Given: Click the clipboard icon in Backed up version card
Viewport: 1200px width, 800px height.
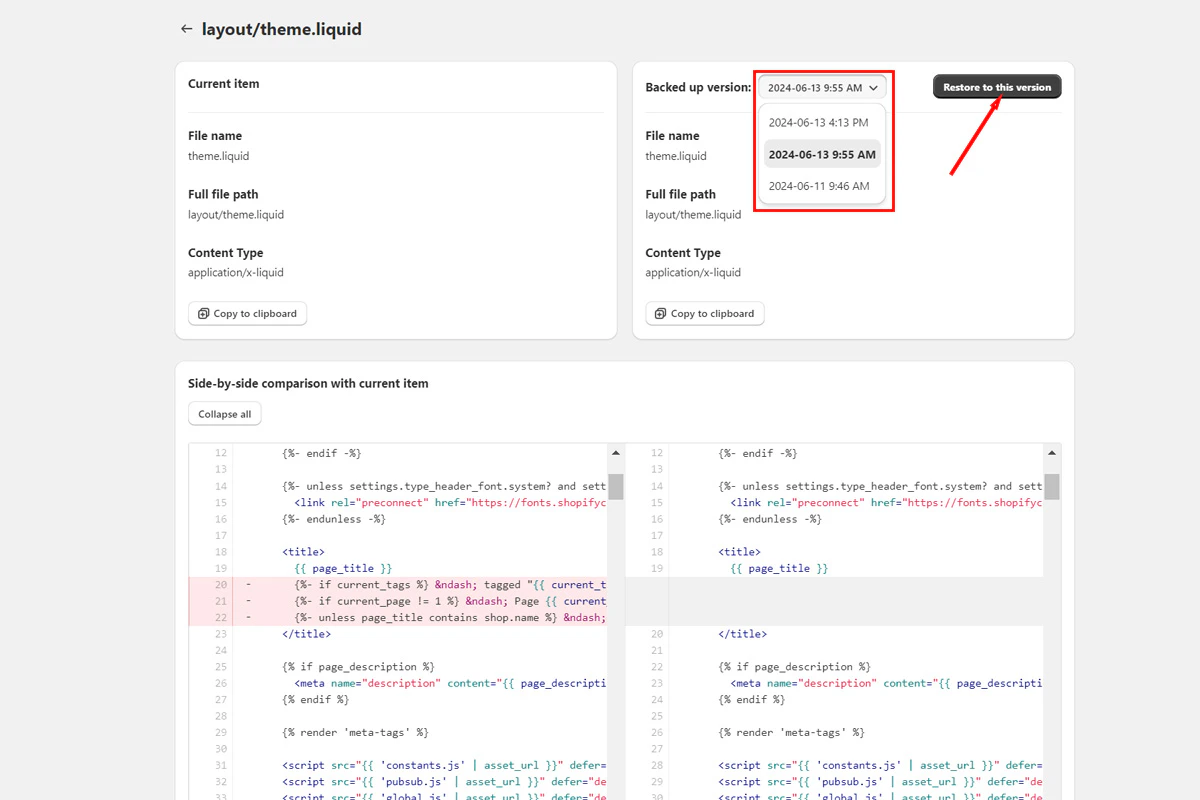Looking at the screenshot, I should click(x=661, y=313).
